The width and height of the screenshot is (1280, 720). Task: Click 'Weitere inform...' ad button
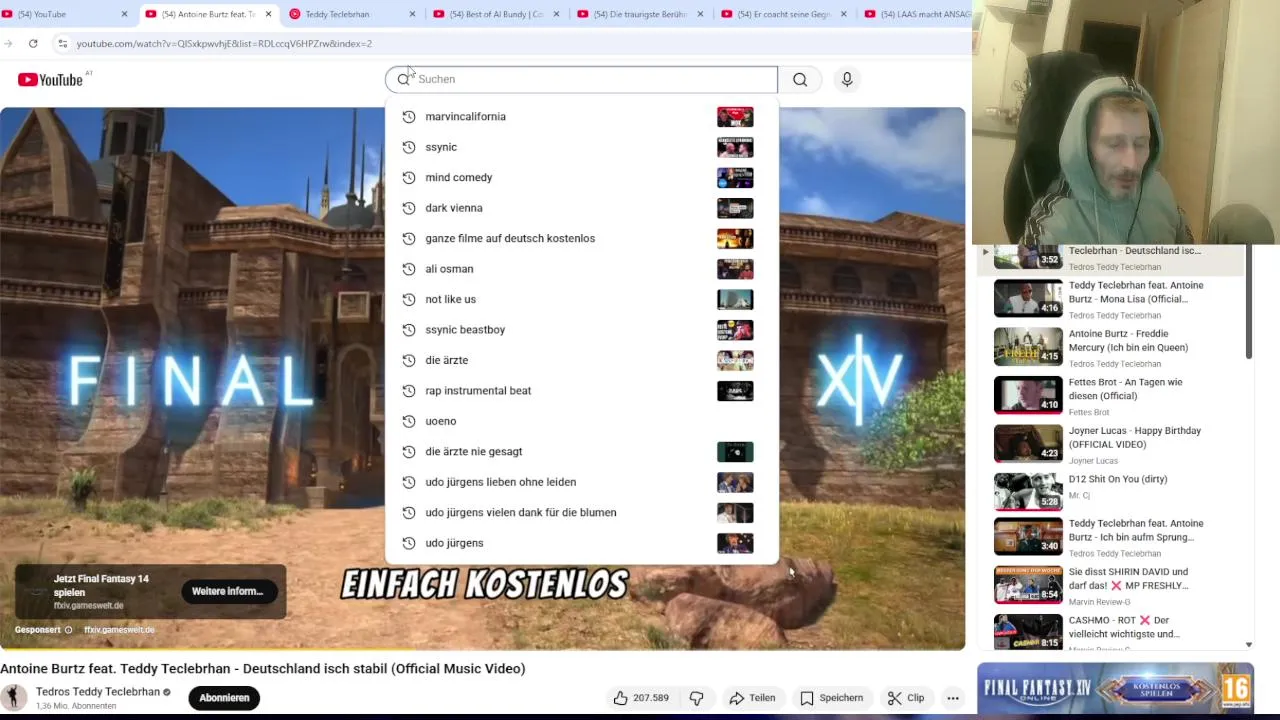[x=228, y=591]
